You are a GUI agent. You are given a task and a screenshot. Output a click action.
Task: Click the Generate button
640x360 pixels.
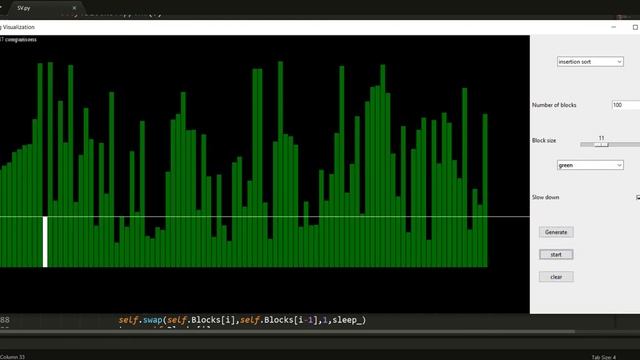click(x=556, y=232)
